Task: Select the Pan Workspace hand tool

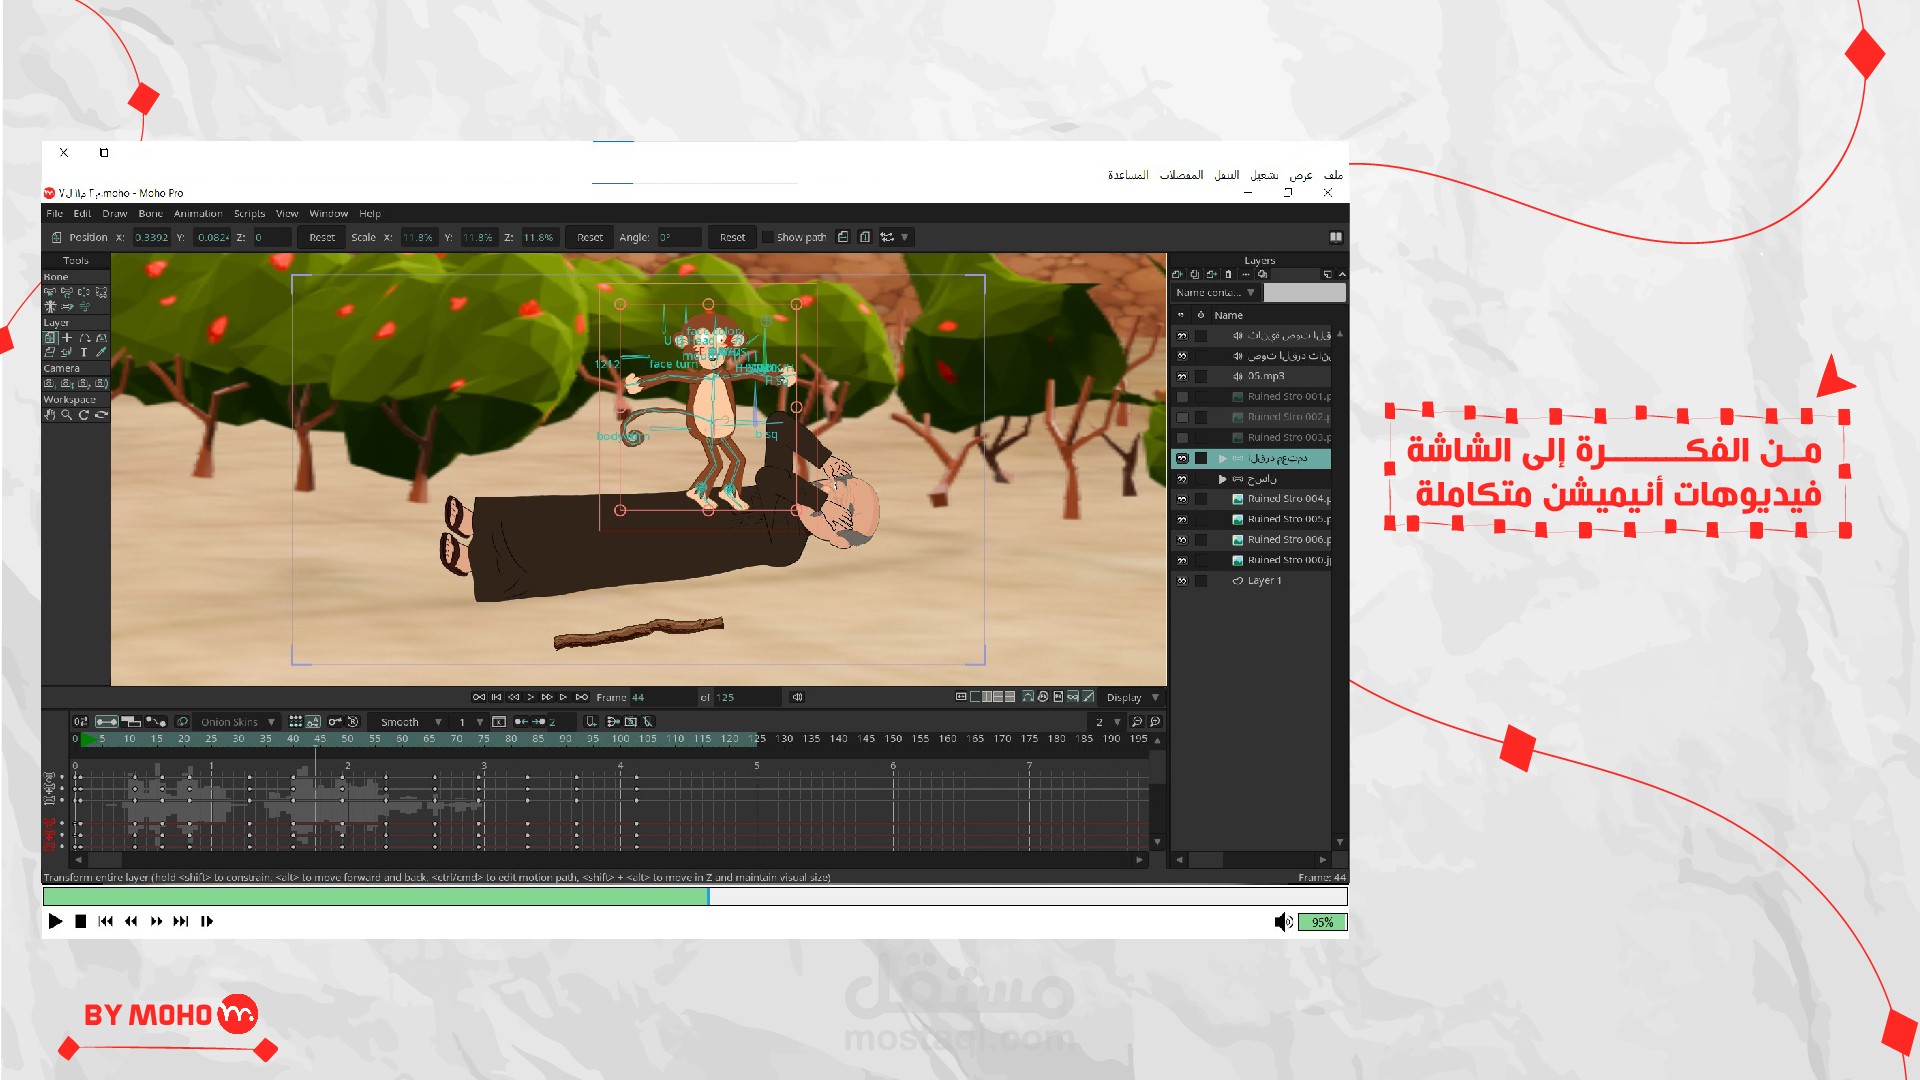Action: (x=50, y=414)
